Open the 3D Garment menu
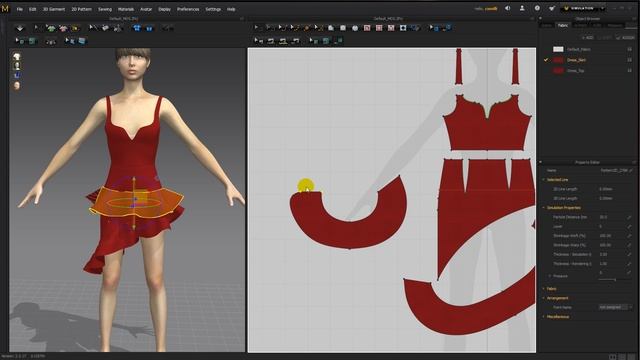This screenshot has width=640, height=360. coord(54,9)
